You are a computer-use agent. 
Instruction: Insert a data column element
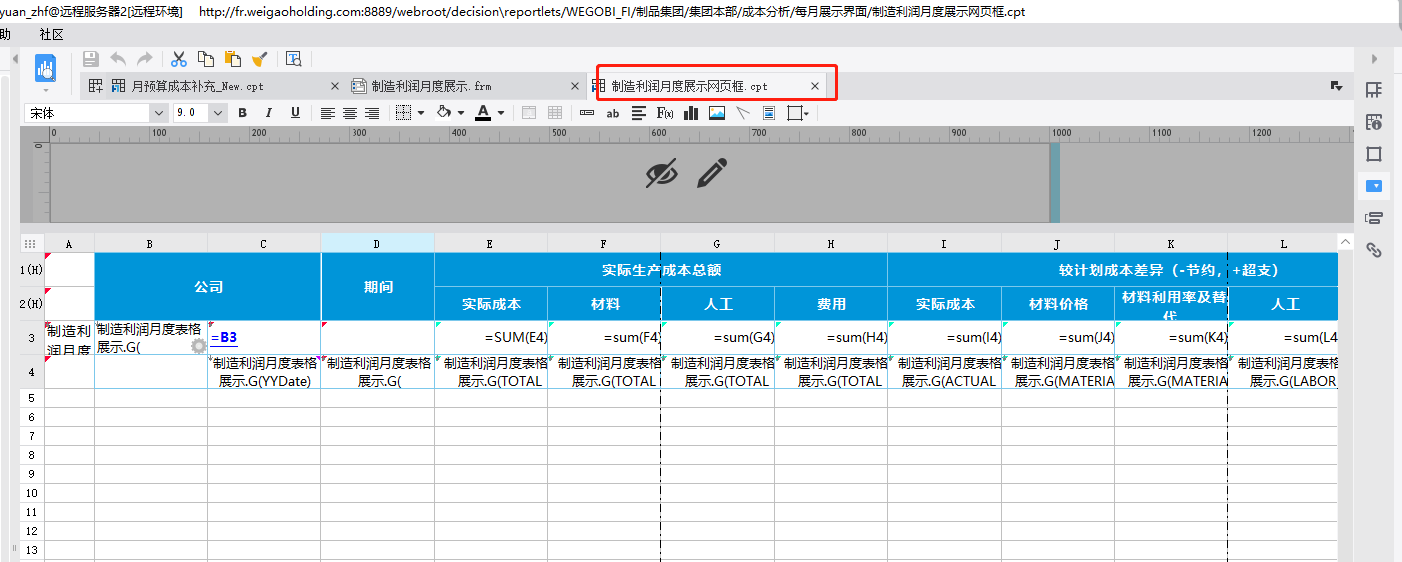pos(587,113)
